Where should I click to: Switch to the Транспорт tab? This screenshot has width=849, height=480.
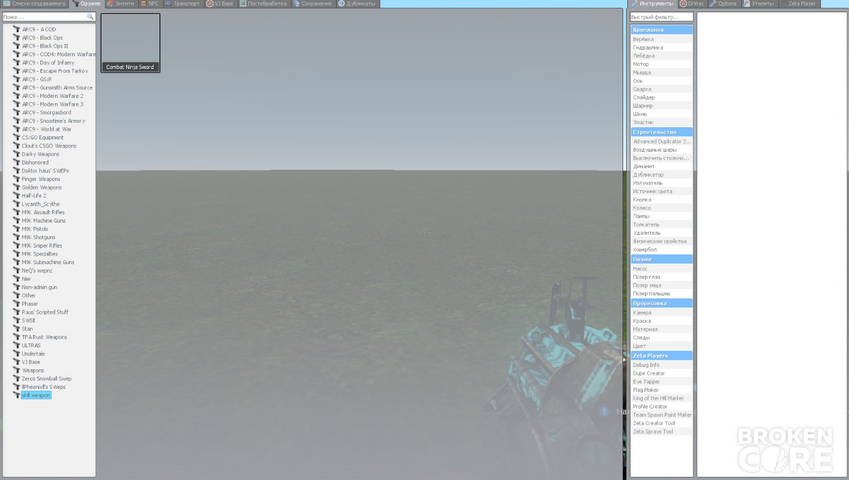(182, 4)
